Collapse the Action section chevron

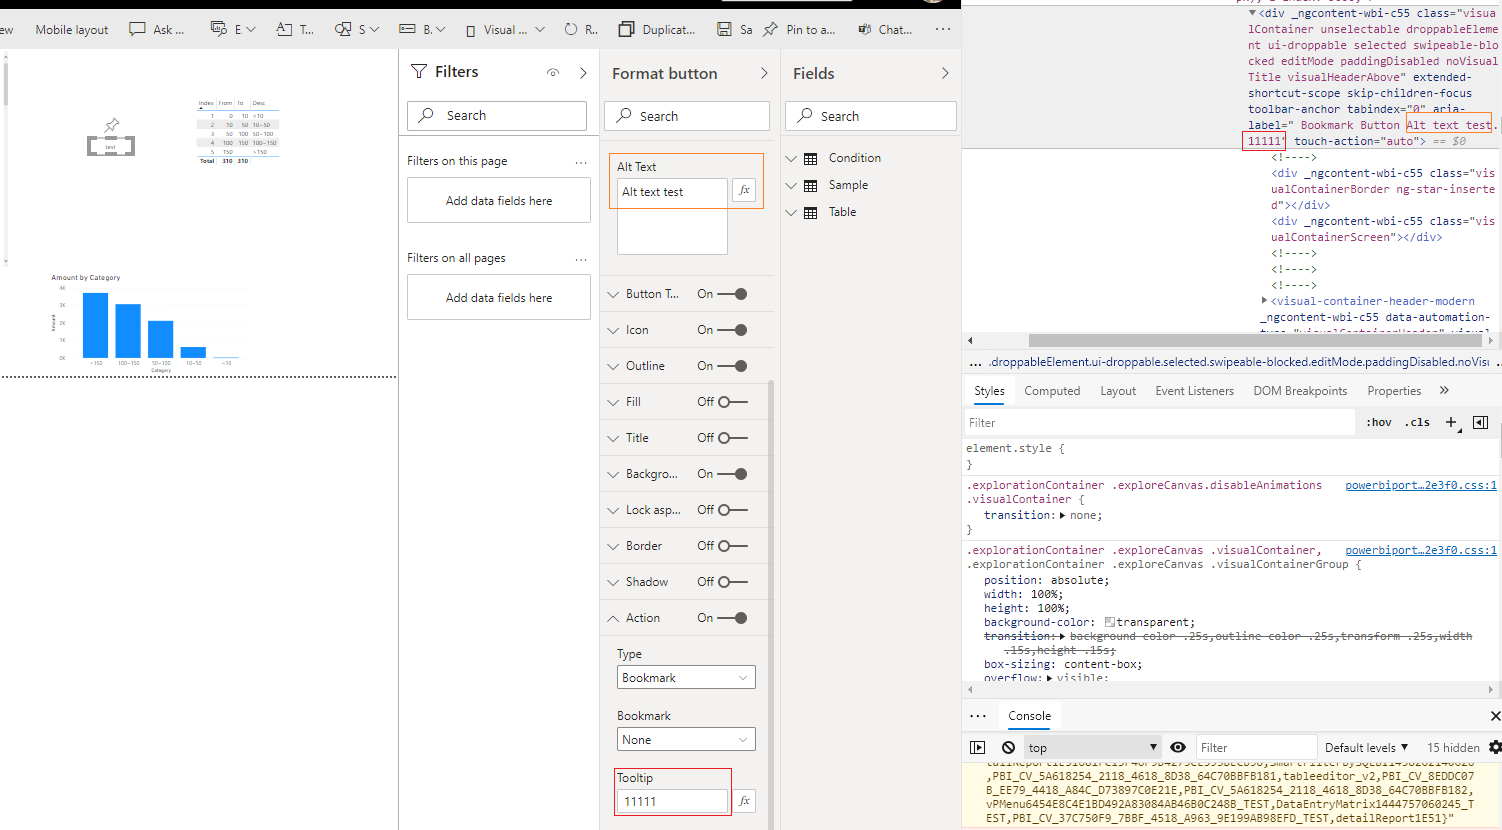coord(613,618)
